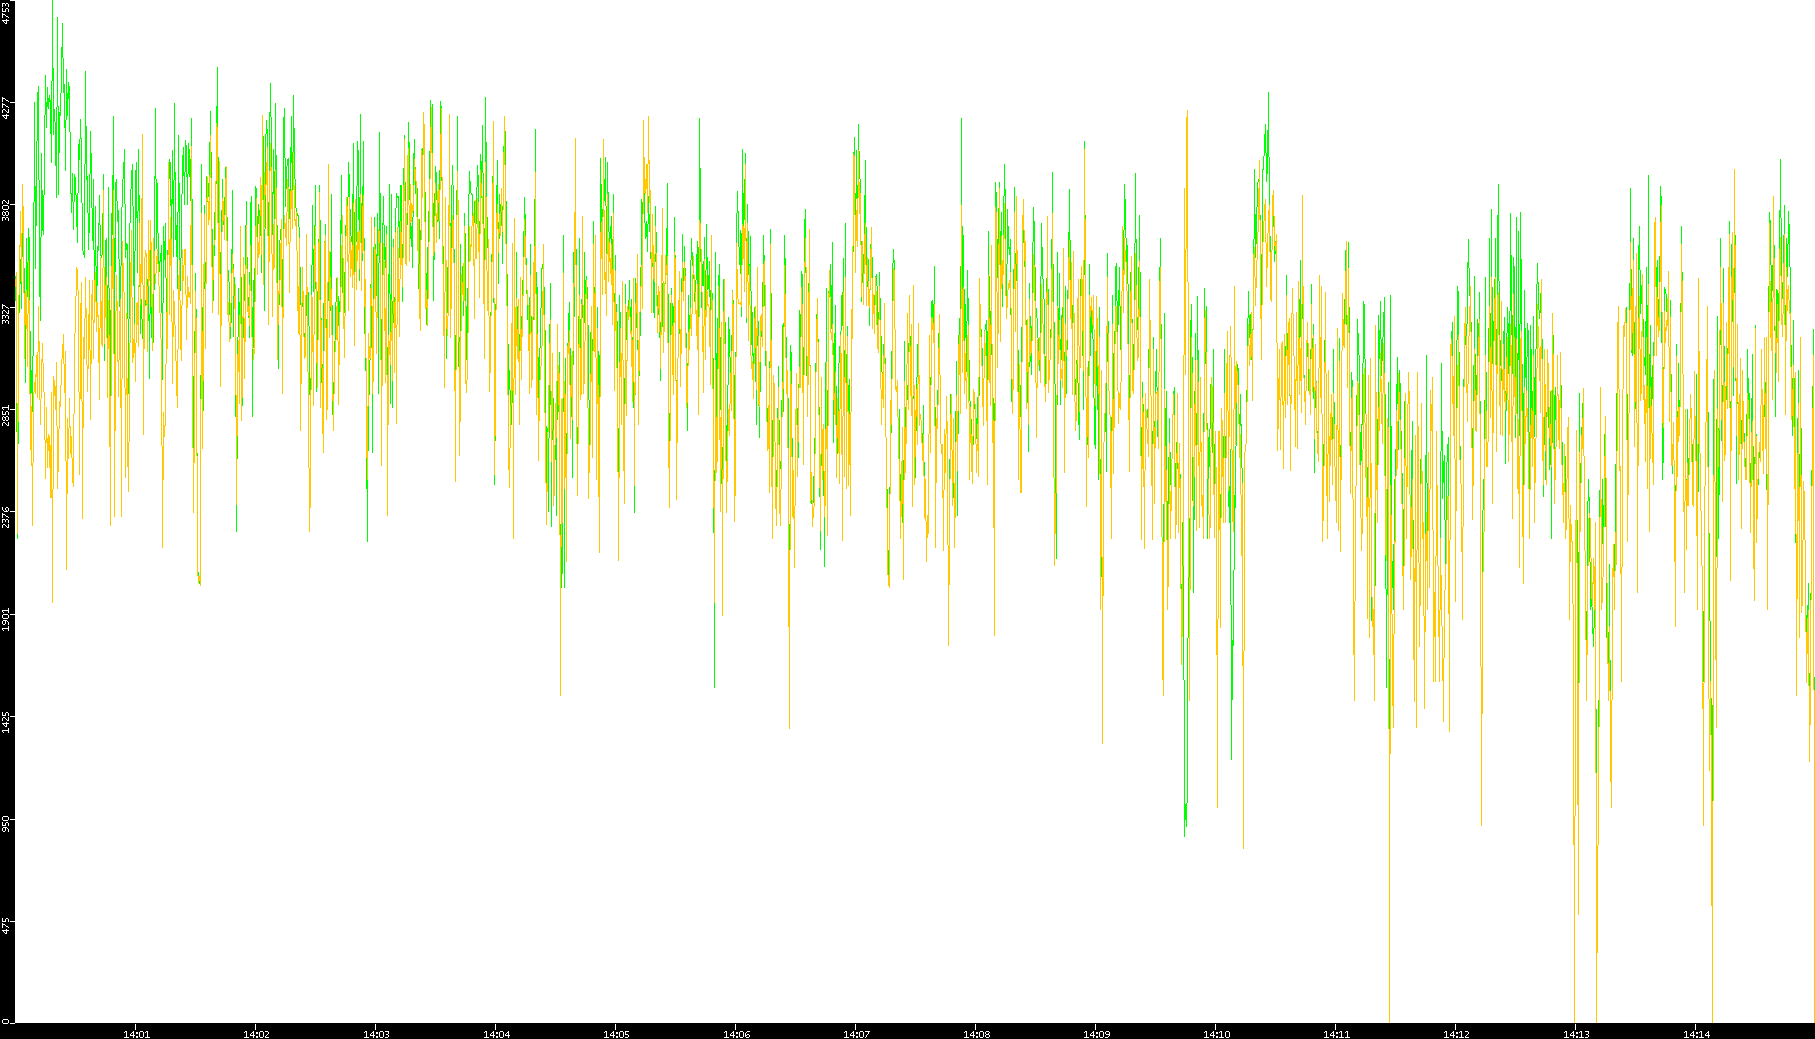Select the 1425 vertical axis label

coord(6,721)
